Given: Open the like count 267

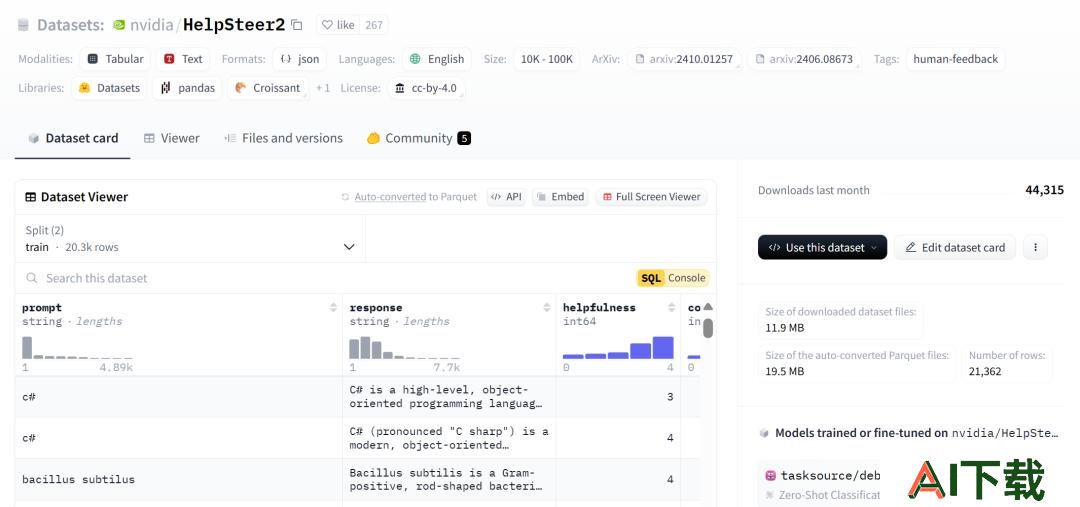Looking at the screenshot, I should [374, 25].
